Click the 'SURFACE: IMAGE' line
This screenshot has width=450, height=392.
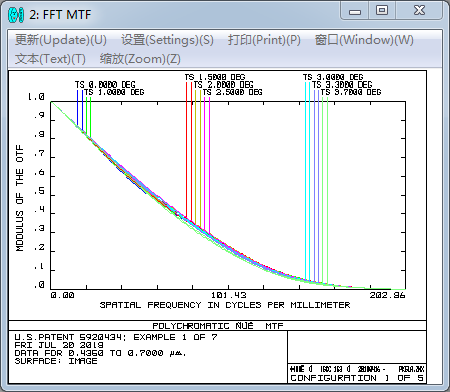coord(56,361)
